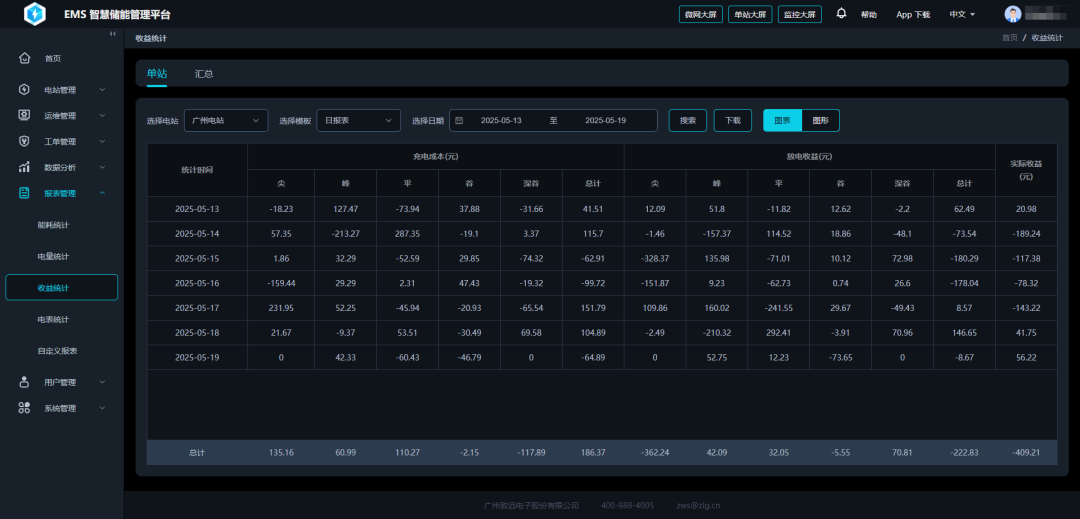The height and width of the screenshot is (519, 1080).
Task: Collapse the sidebar with the double-arrow icon
Action: tap(112, 34)
